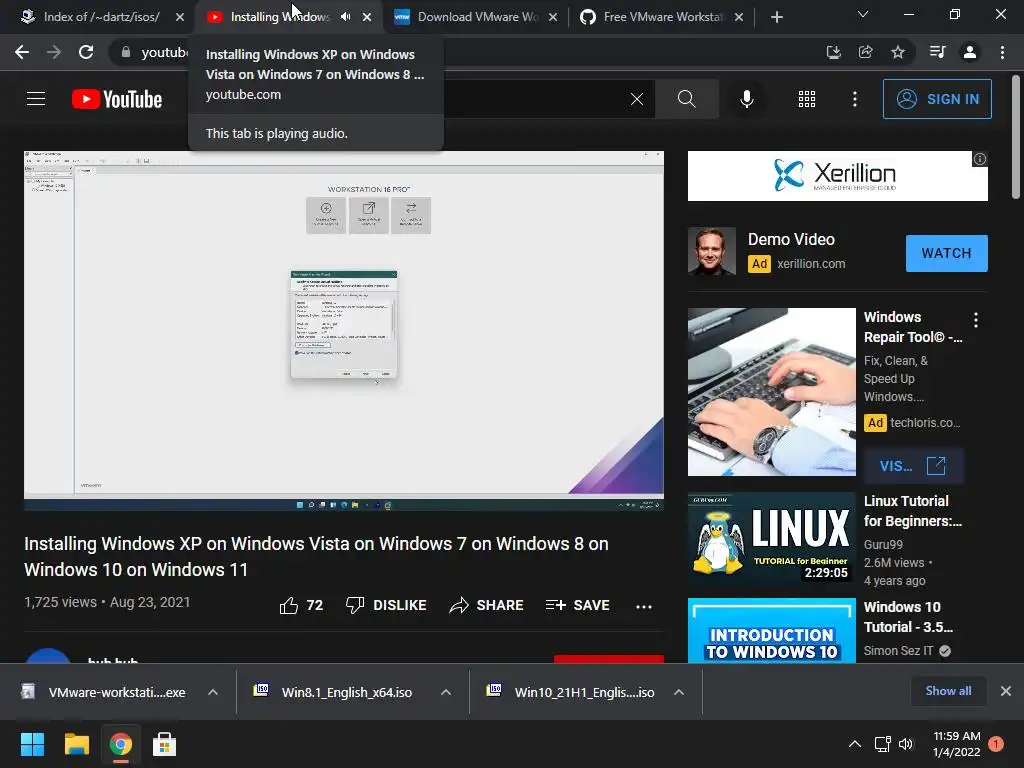The width and height of the screenshot is (1024, 768).
Task: Click the video player
Action: coord(344,330)
